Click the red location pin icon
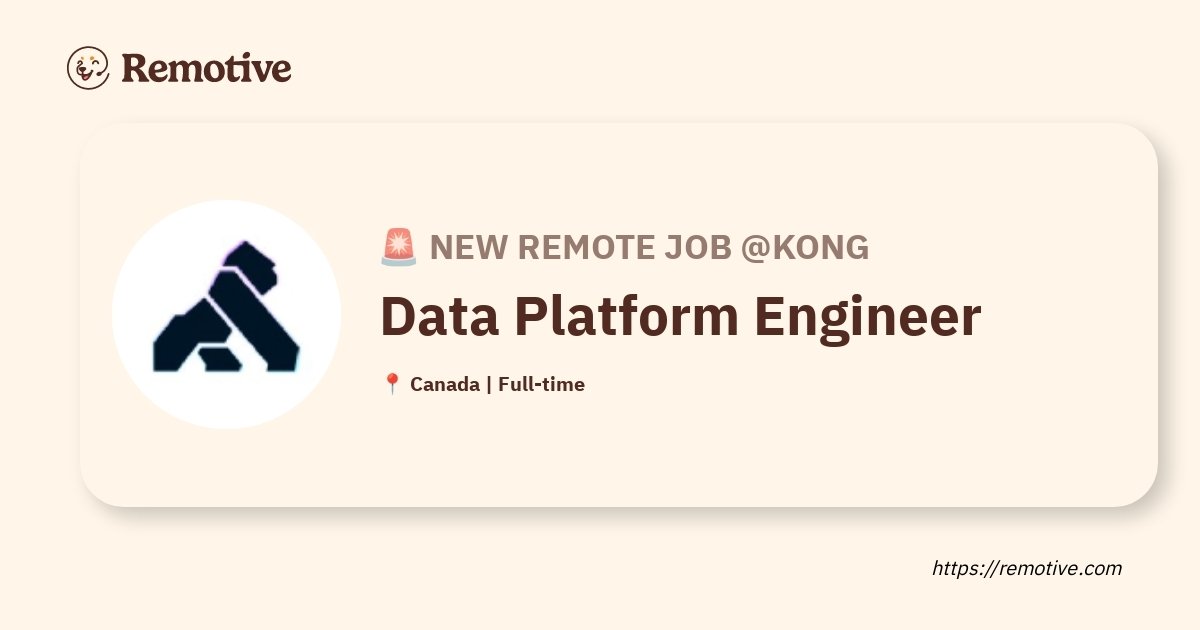Screen dimensions: 1200x630 [x=392, y=384]
